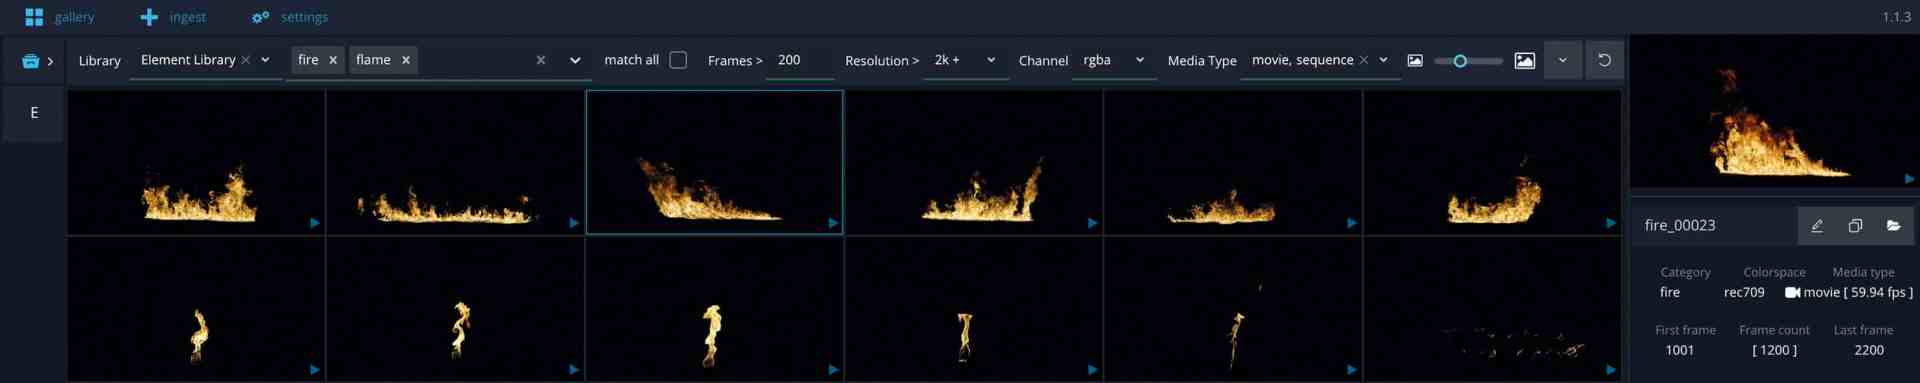Screen dimensions: 1920x383
Task: Expand the tag search dropdown
Action: pos(575,60)
